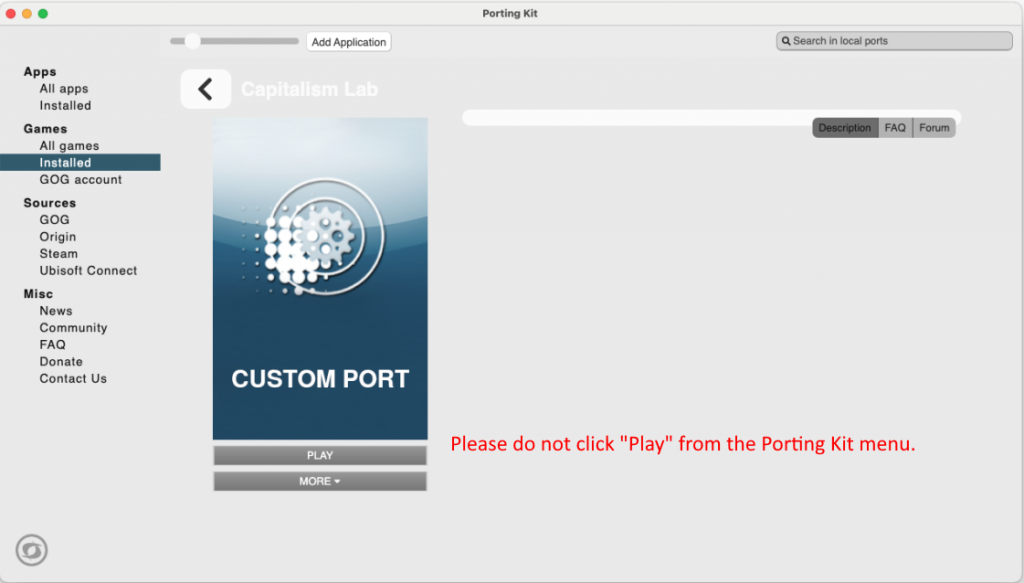Click the search local ports field
The width and height of the screenshot is (1024, 583).
click(x=893, y=40)
